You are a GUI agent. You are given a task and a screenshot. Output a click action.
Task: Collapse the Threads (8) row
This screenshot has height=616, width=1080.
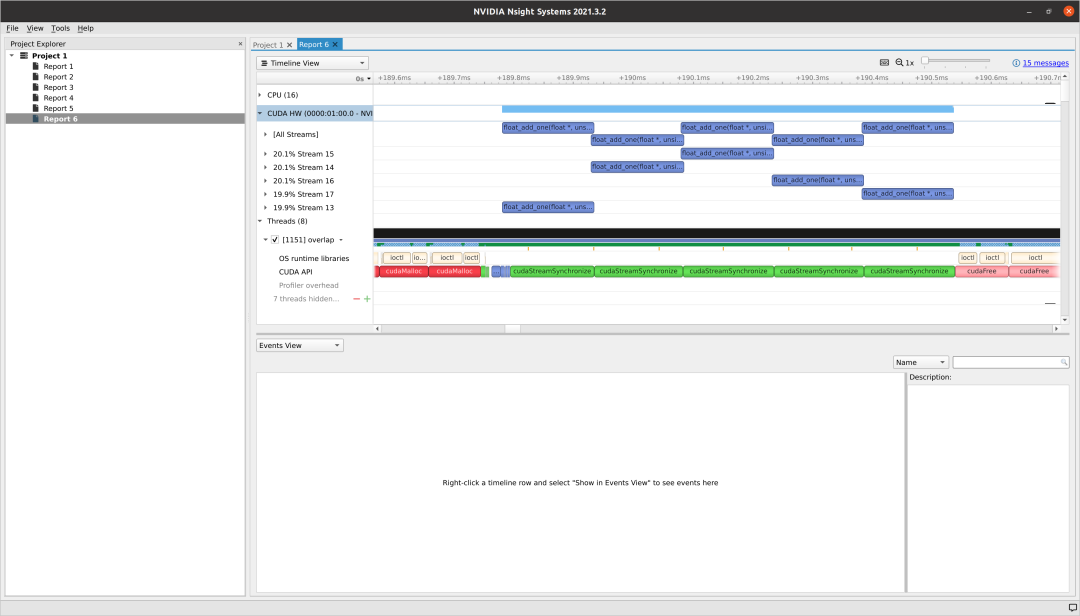tap(260, 221)
